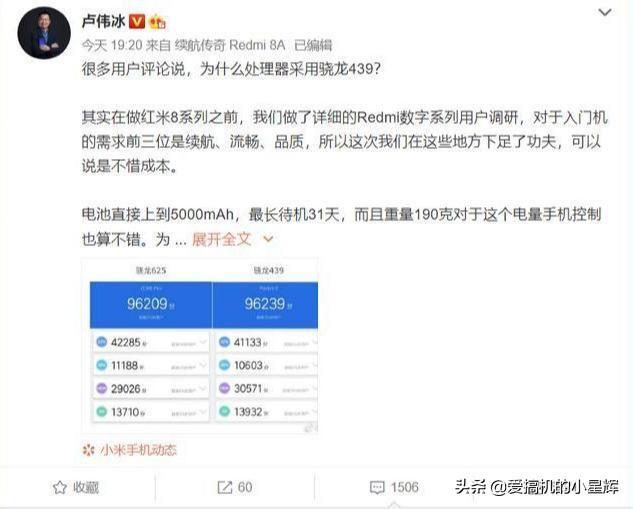Click the 已编辑 edited label
Screen dimensions: 633x509
click(313, 45)
